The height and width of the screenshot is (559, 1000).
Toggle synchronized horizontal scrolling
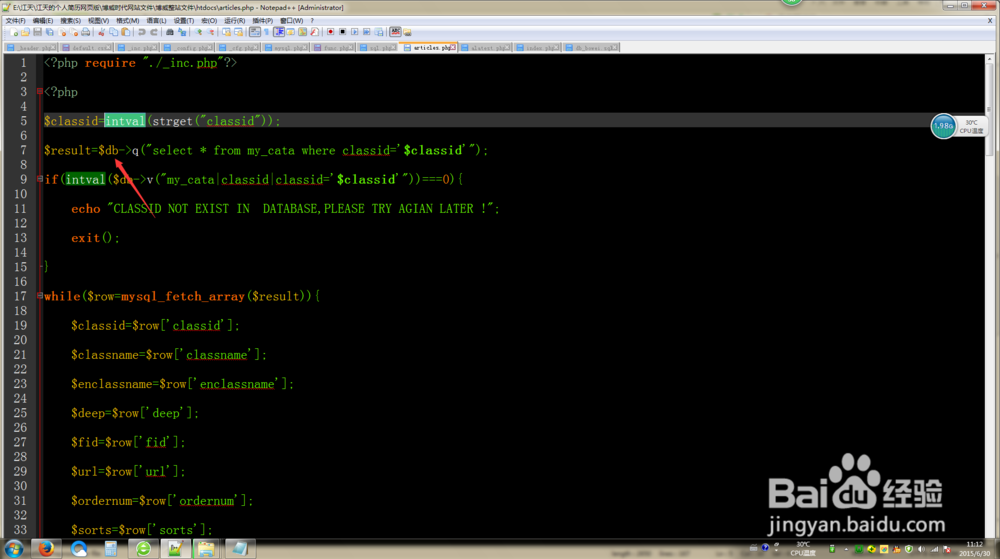click(x=239, y=32)
